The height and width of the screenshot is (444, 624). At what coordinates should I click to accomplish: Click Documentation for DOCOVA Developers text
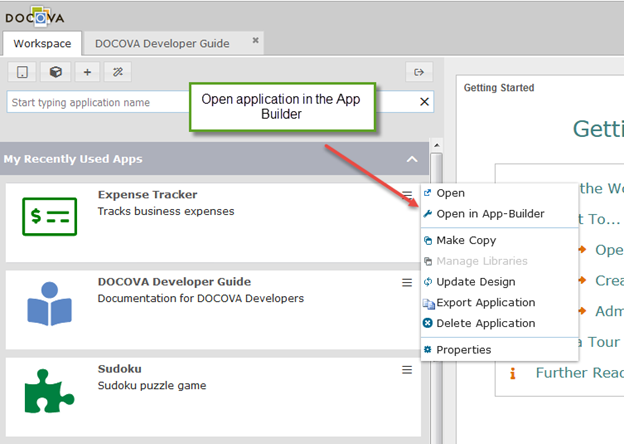(x=201, y=298)
